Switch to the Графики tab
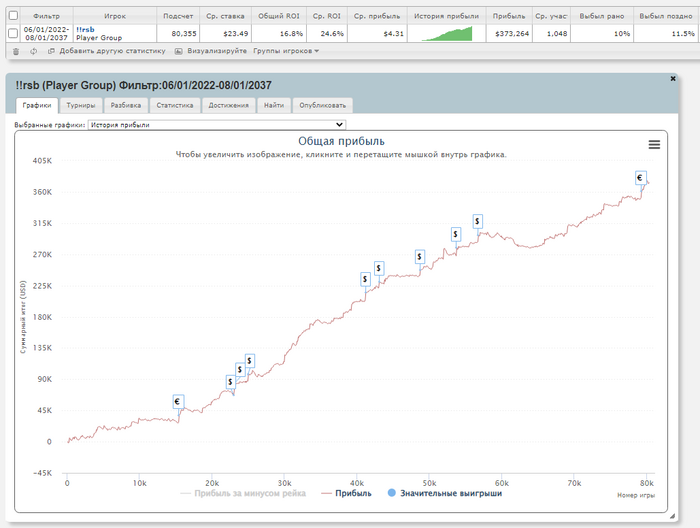The width and height of the screenshot is (700, 528). click(37, 105)
